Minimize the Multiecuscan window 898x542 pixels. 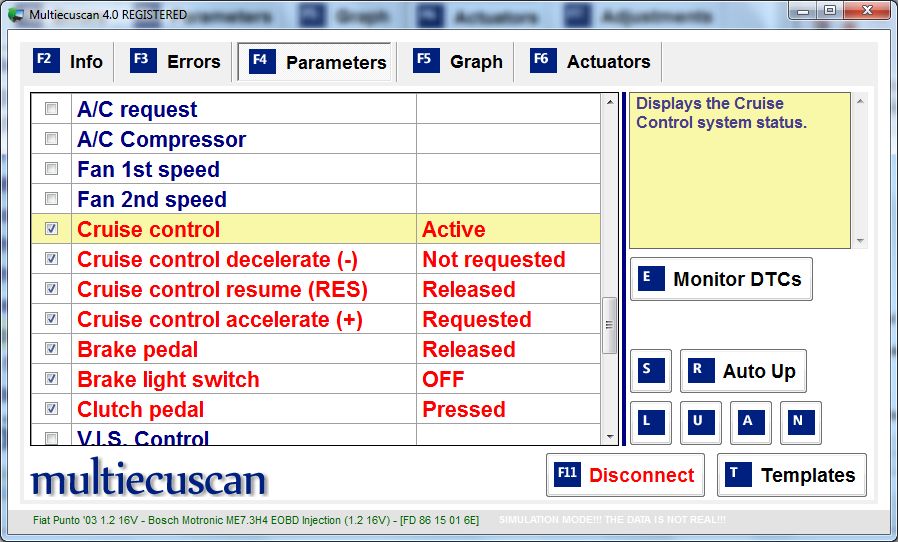(803, 10)
